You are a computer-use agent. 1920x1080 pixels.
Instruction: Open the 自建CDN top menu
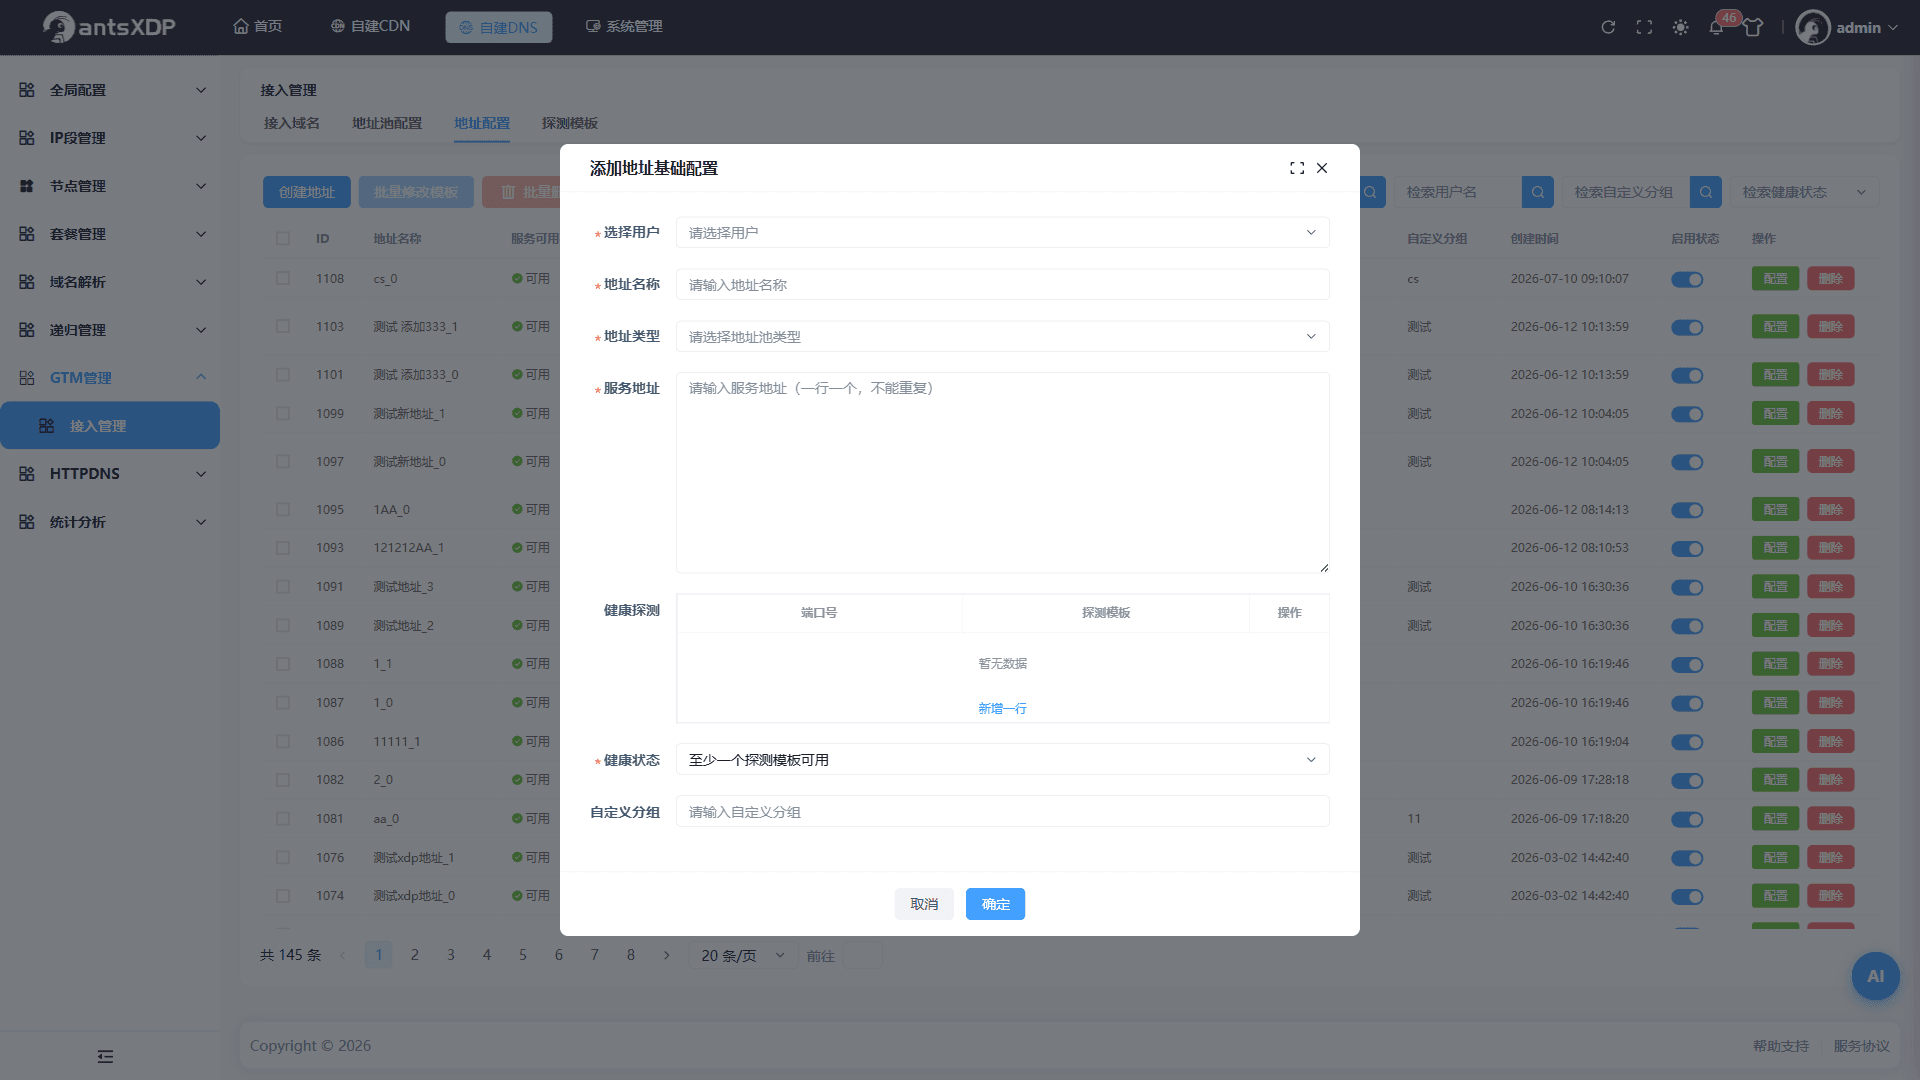[370, 26]
